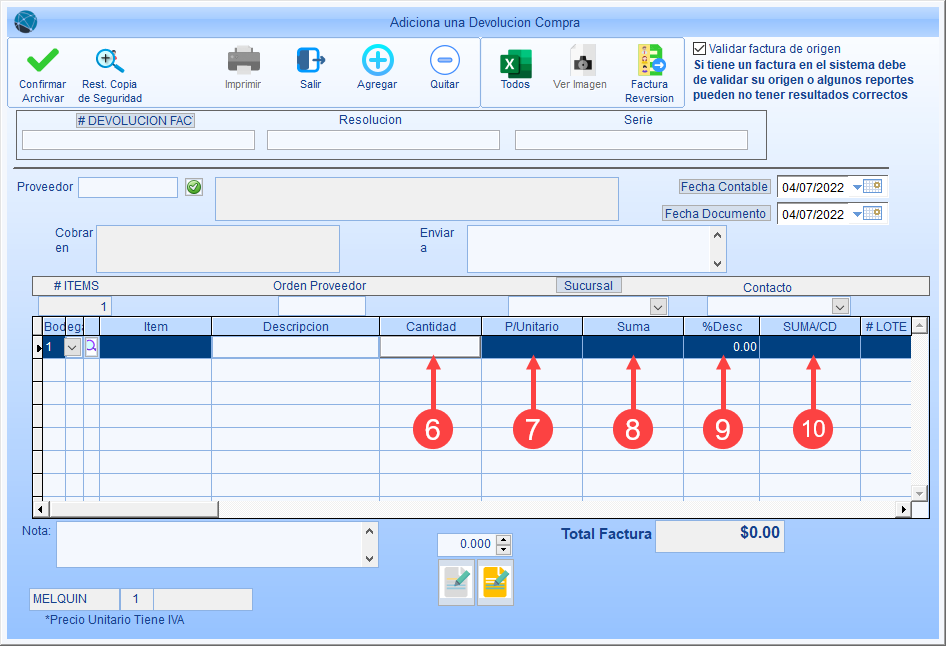
Task: Click the Fecha Documento label button
Action: [x=716, y=214]
